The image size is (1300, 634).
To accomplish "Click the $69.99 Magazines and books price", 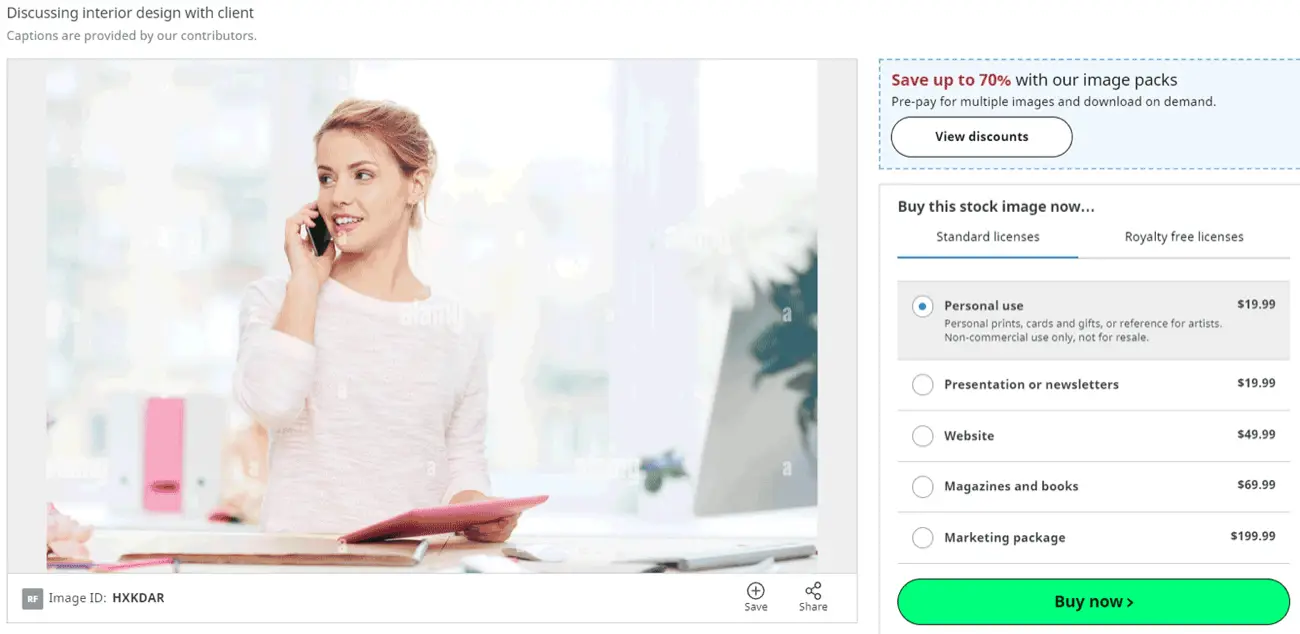I will (x=1255, y=485).
